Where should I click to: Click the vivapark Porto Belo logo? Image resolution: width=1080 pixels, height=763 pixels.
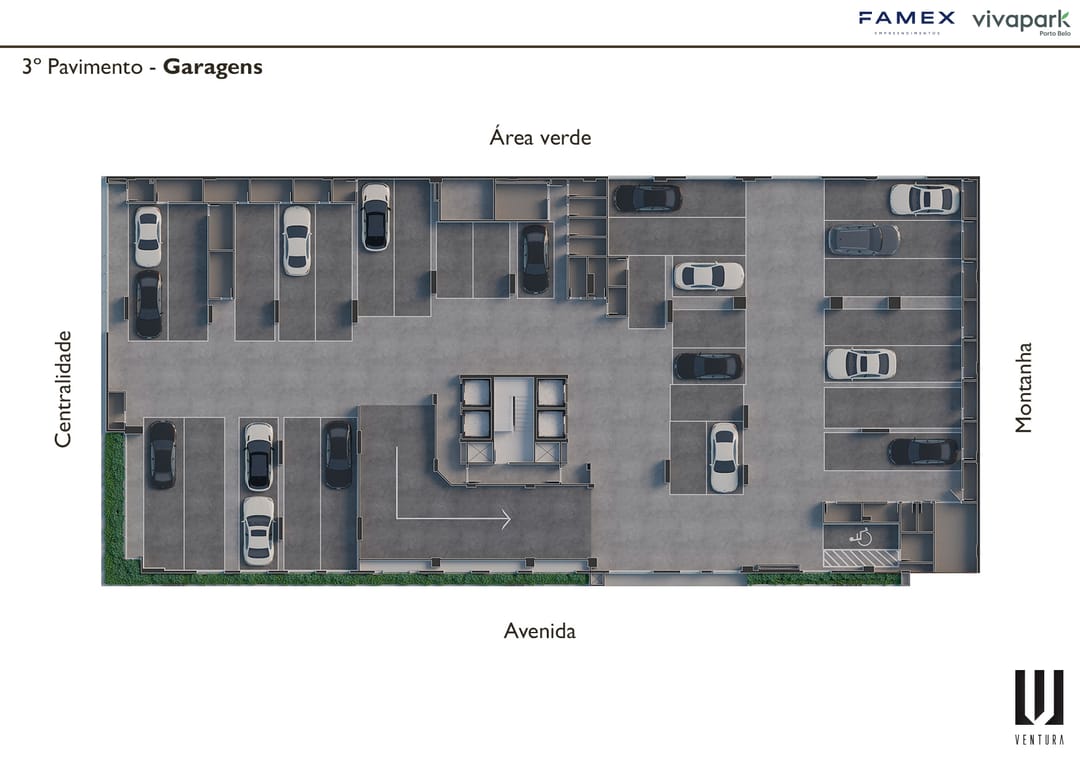1021,22
